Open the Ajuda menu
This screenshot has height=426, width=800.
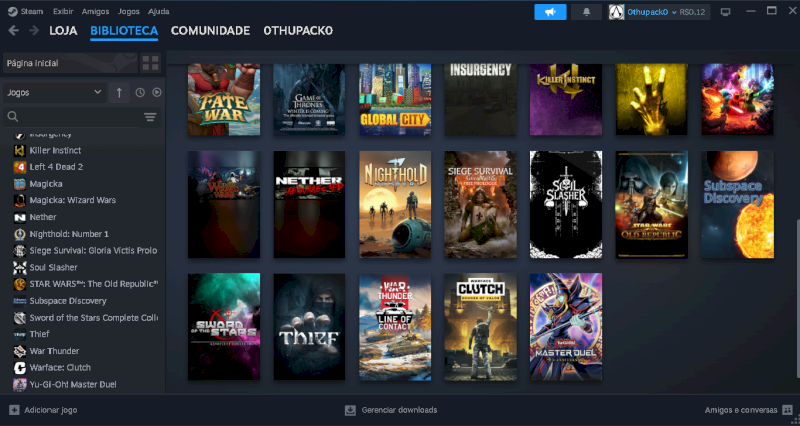tap(159, 11)
